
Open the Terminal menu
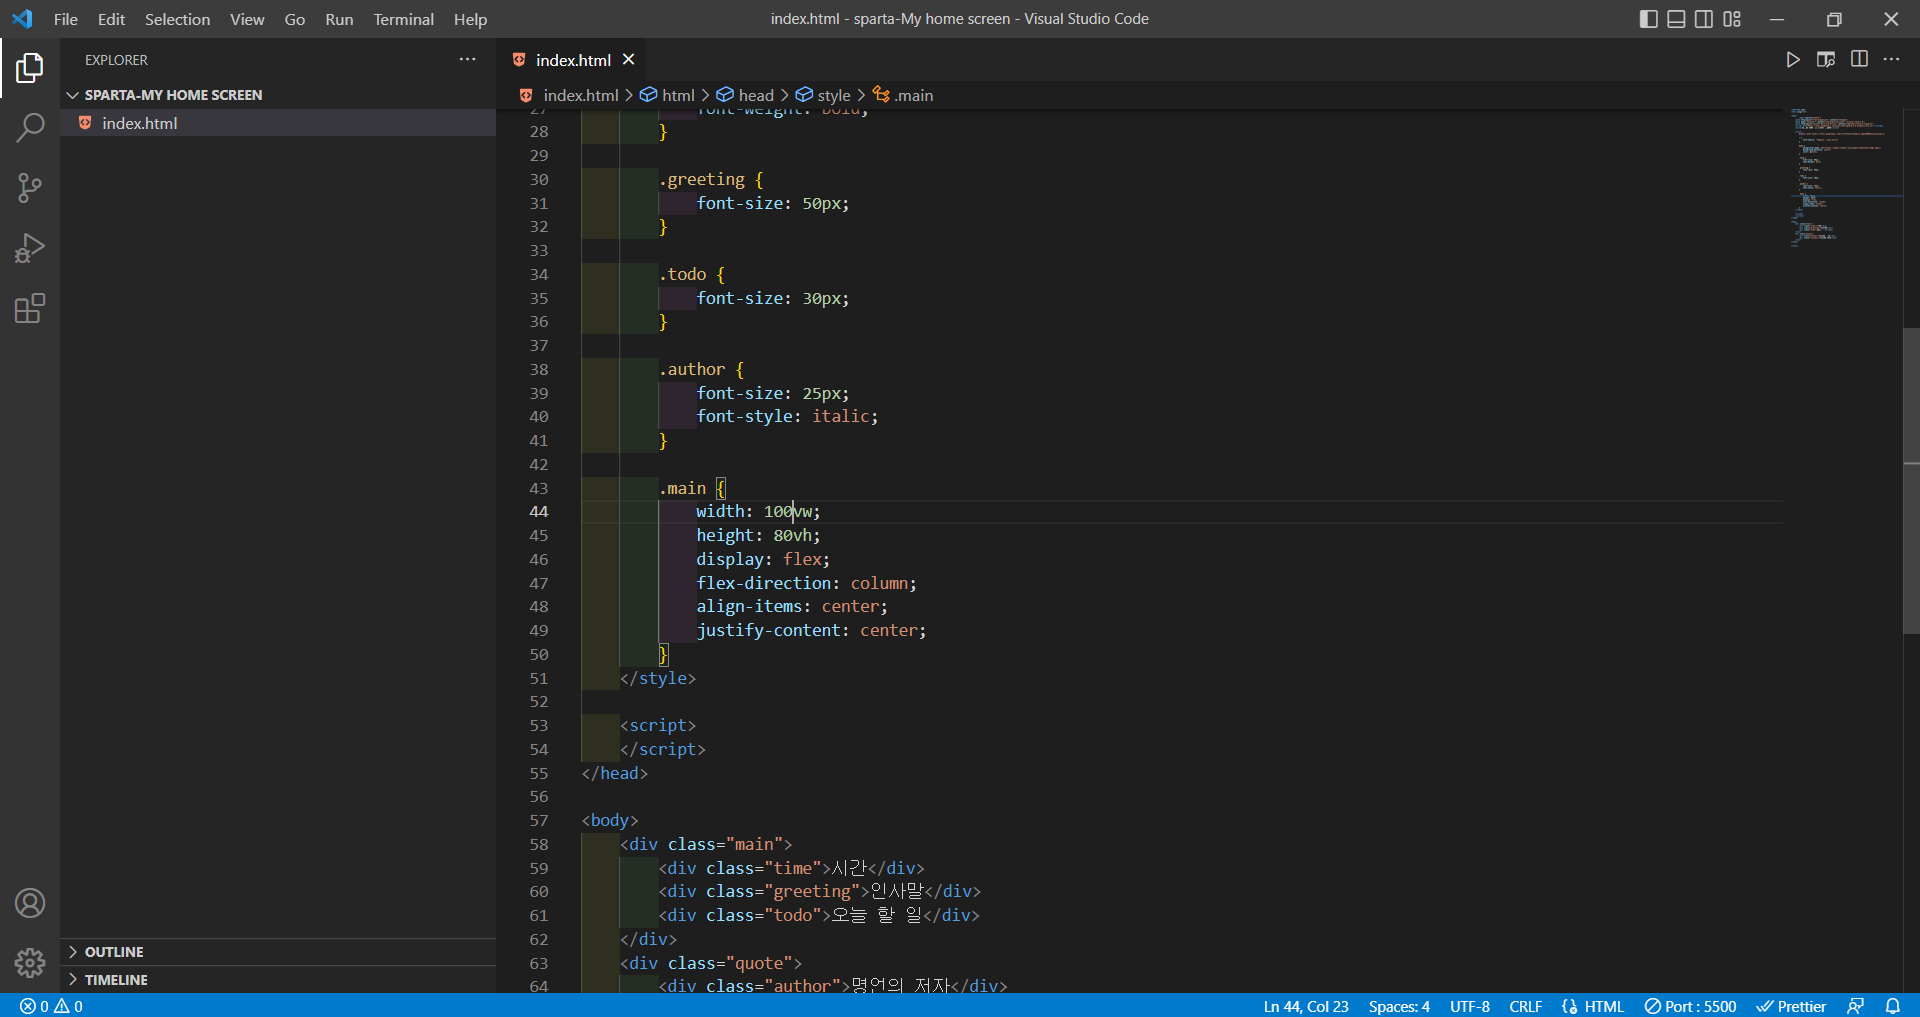[x=404, y=19]
